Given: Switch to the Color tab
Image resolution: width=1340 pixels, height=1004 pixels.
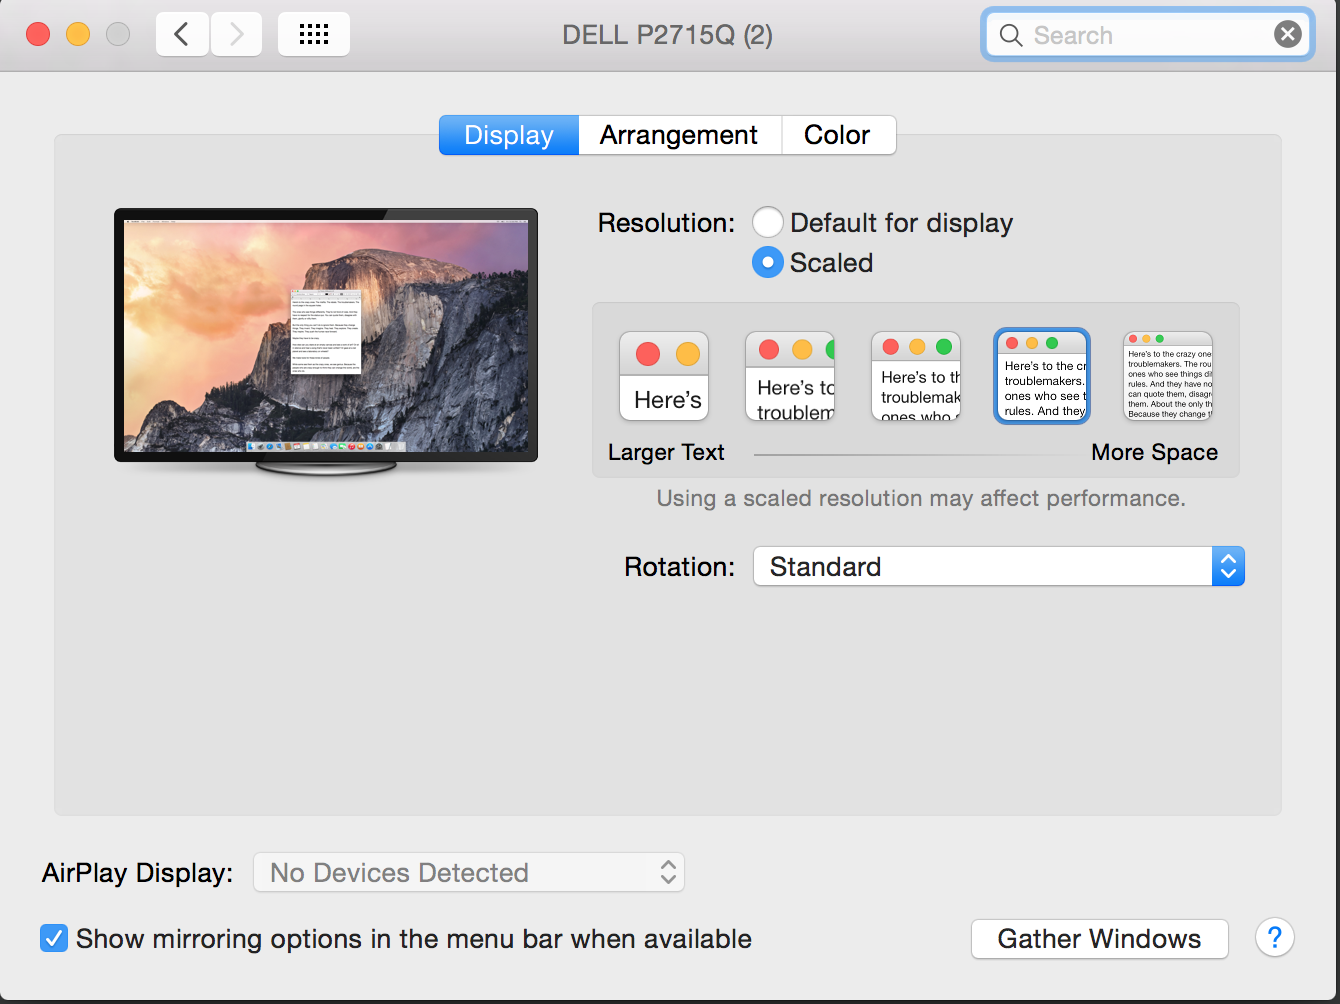Looking at the screenshot, I should (x=837, y=135).
